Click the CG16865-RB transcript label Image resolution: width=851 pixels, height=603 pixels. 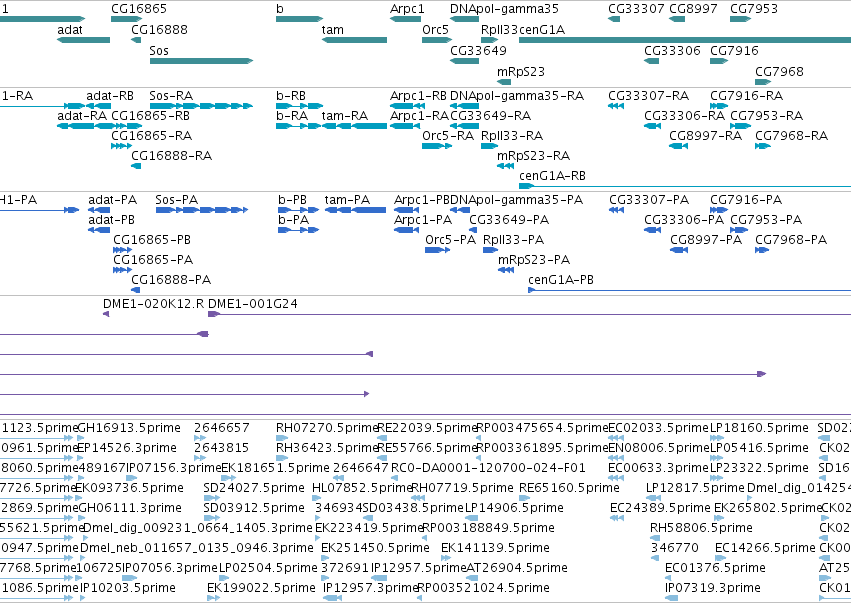(151, 116)
